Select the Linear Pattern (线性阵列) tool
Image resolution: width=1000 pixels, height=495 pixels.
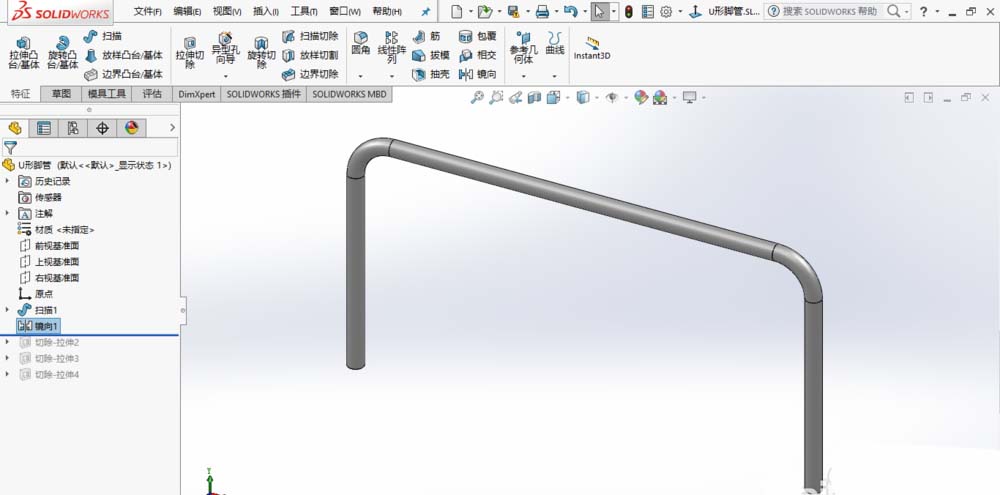pyautogui.click(x=392, y=48)
